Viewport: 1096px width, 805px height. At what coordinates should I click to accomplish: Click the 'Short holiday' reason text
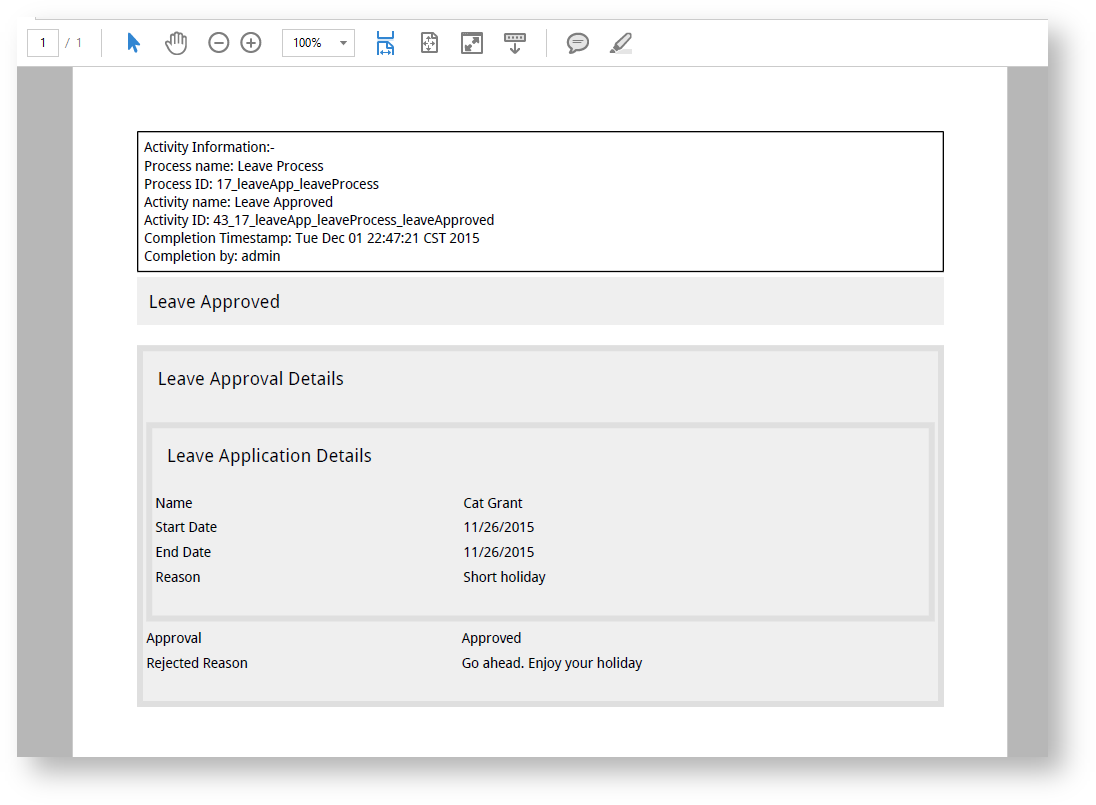pyautogui.click(x=504, y=577)
